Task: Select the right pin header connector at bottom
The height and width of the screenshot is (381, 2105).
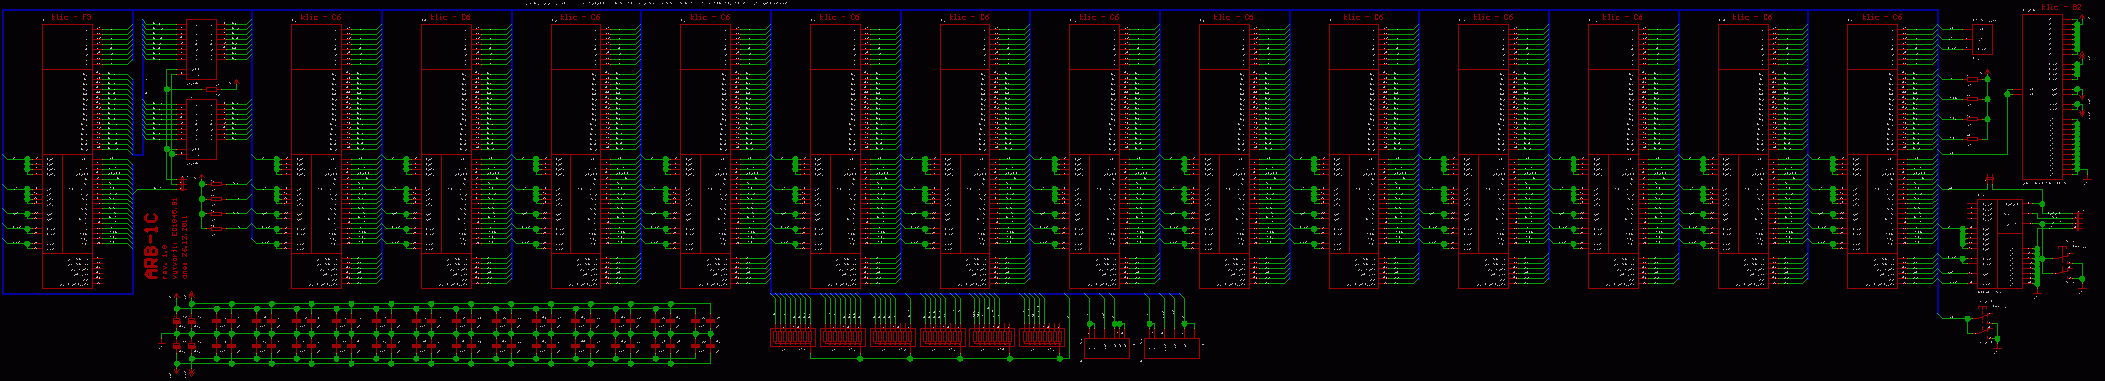Action: point(1170,349)
